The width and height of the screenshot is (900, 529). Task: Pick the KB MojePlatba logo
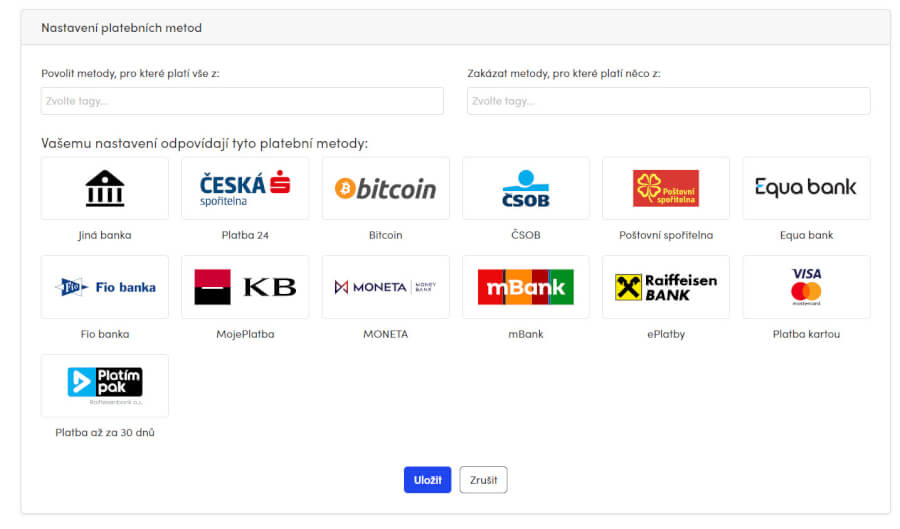click(x=245, y=287)
